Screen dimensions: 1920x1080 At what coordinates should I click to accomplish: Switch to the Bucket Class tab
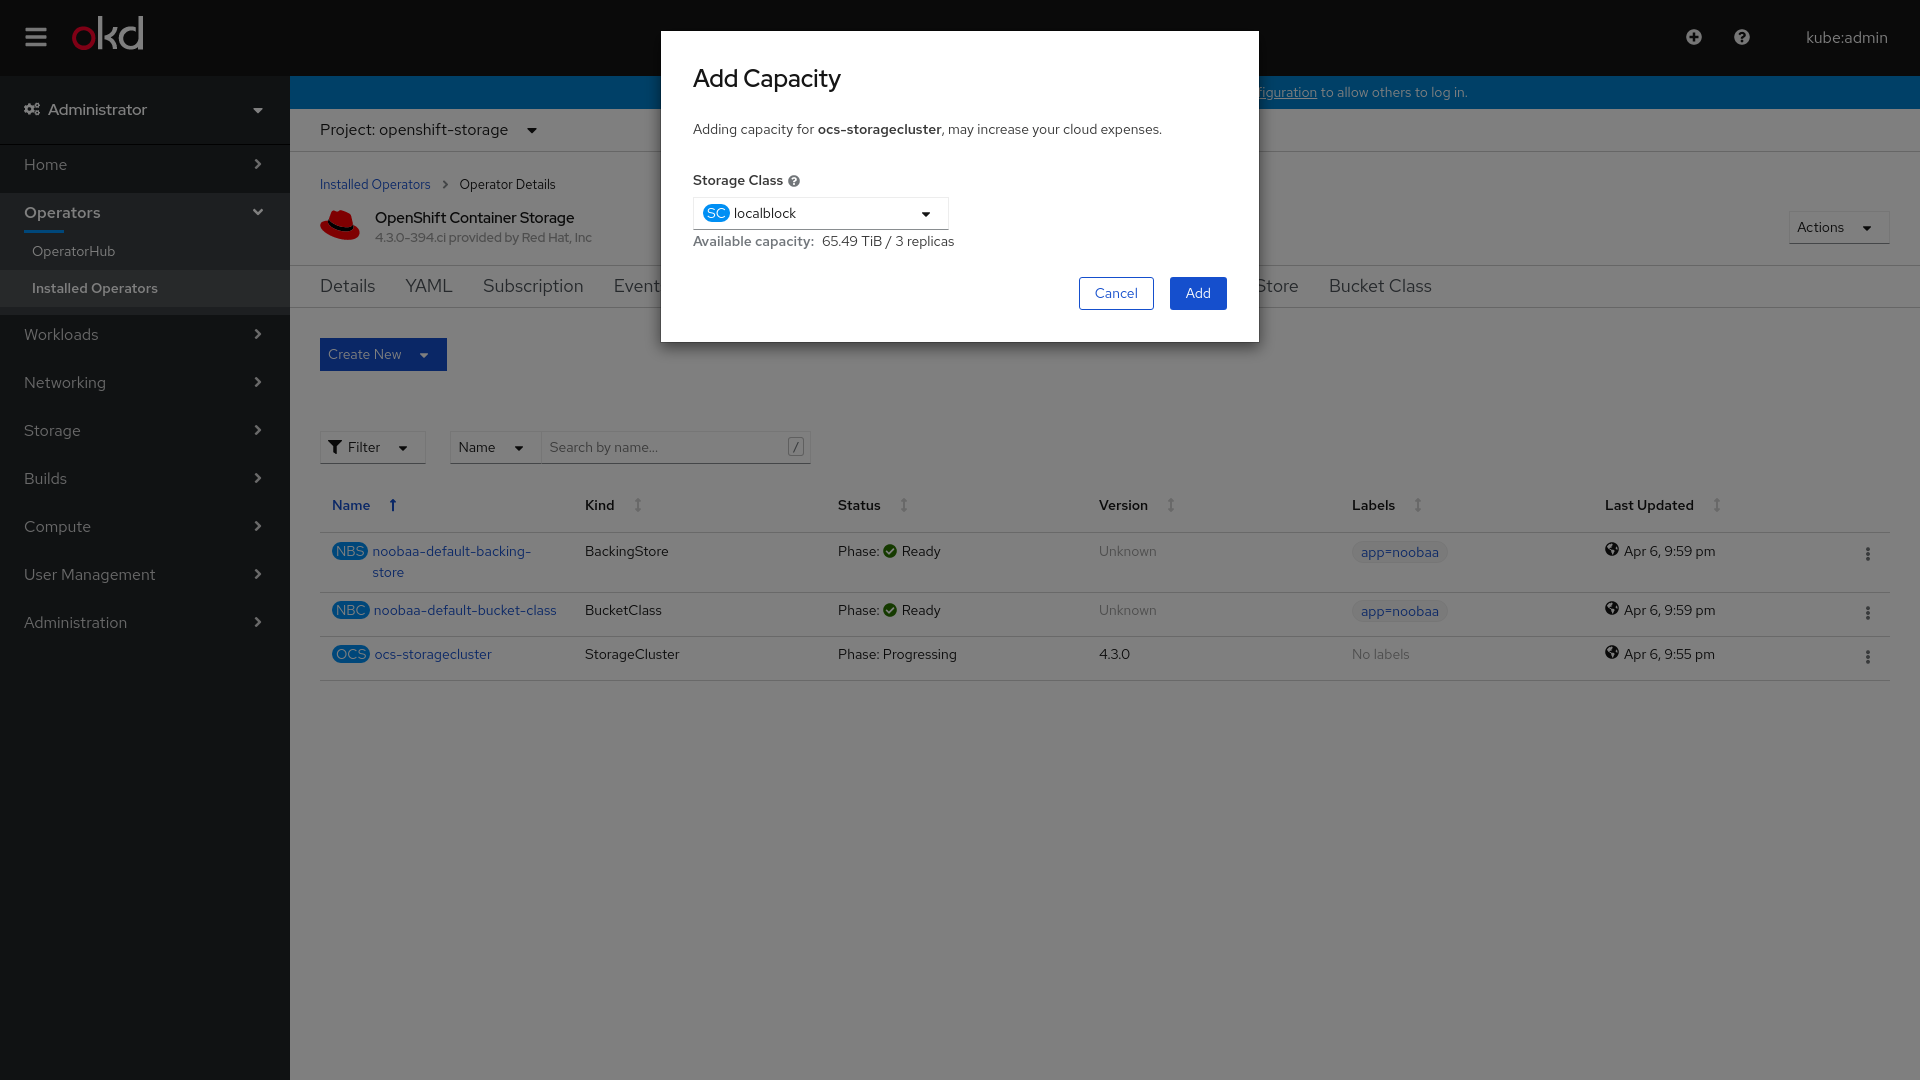point(1379,286)
